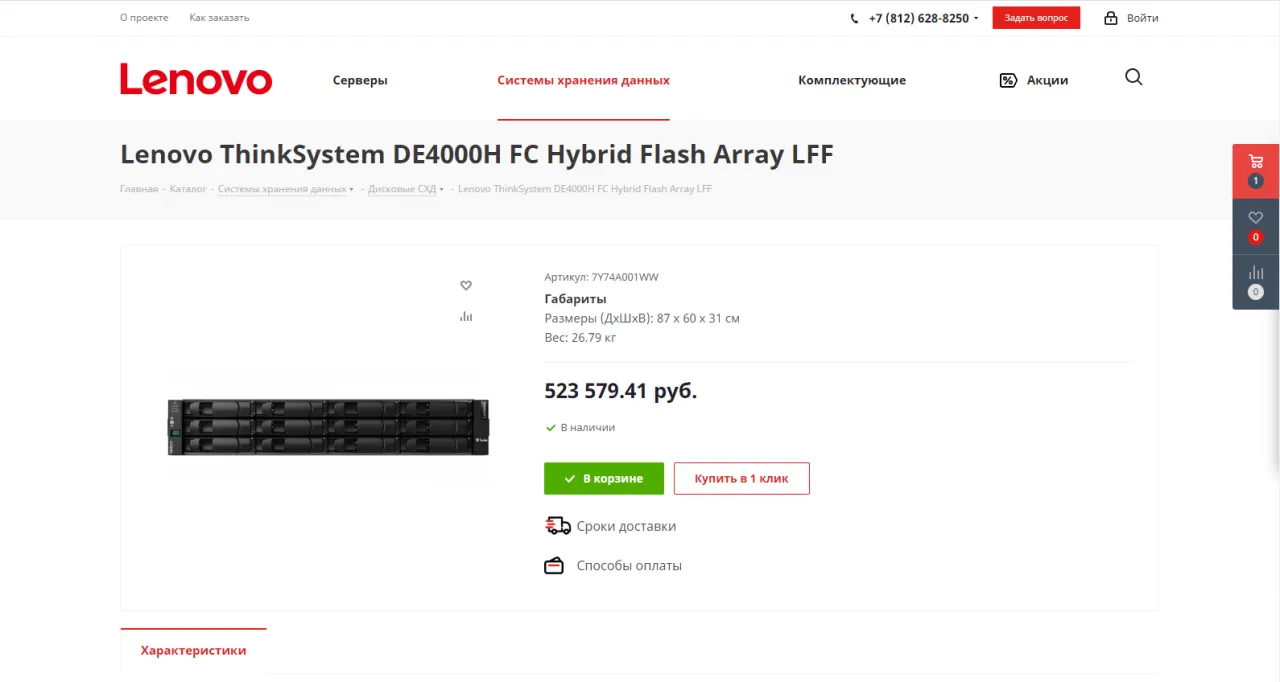Add product to favorites via heart icon
This screenshot has height=682, width=1280.
[466, 286]
